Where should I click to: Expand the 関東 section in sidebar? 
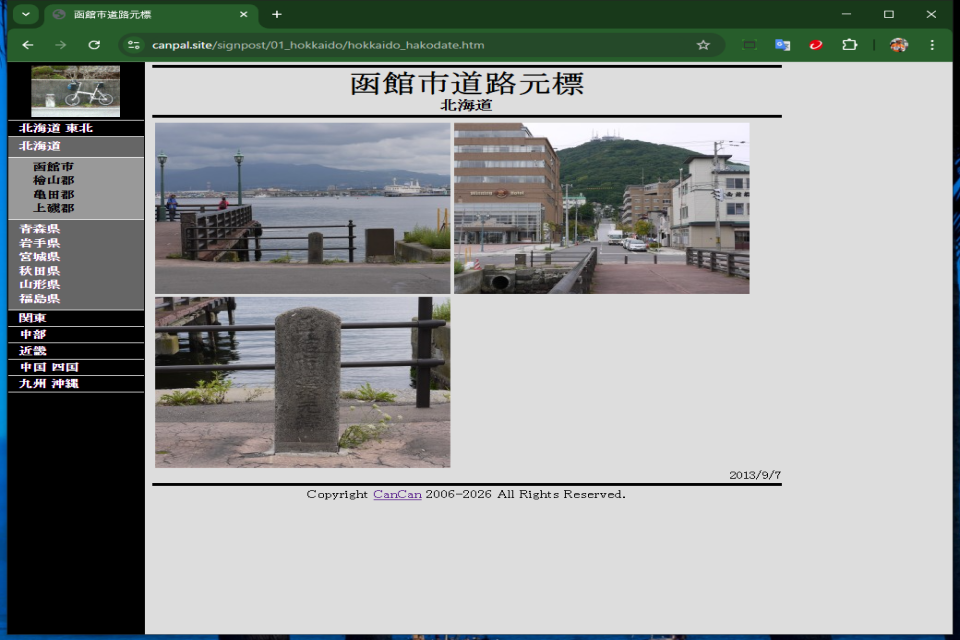pyautogui.click(x=33, y=318)
